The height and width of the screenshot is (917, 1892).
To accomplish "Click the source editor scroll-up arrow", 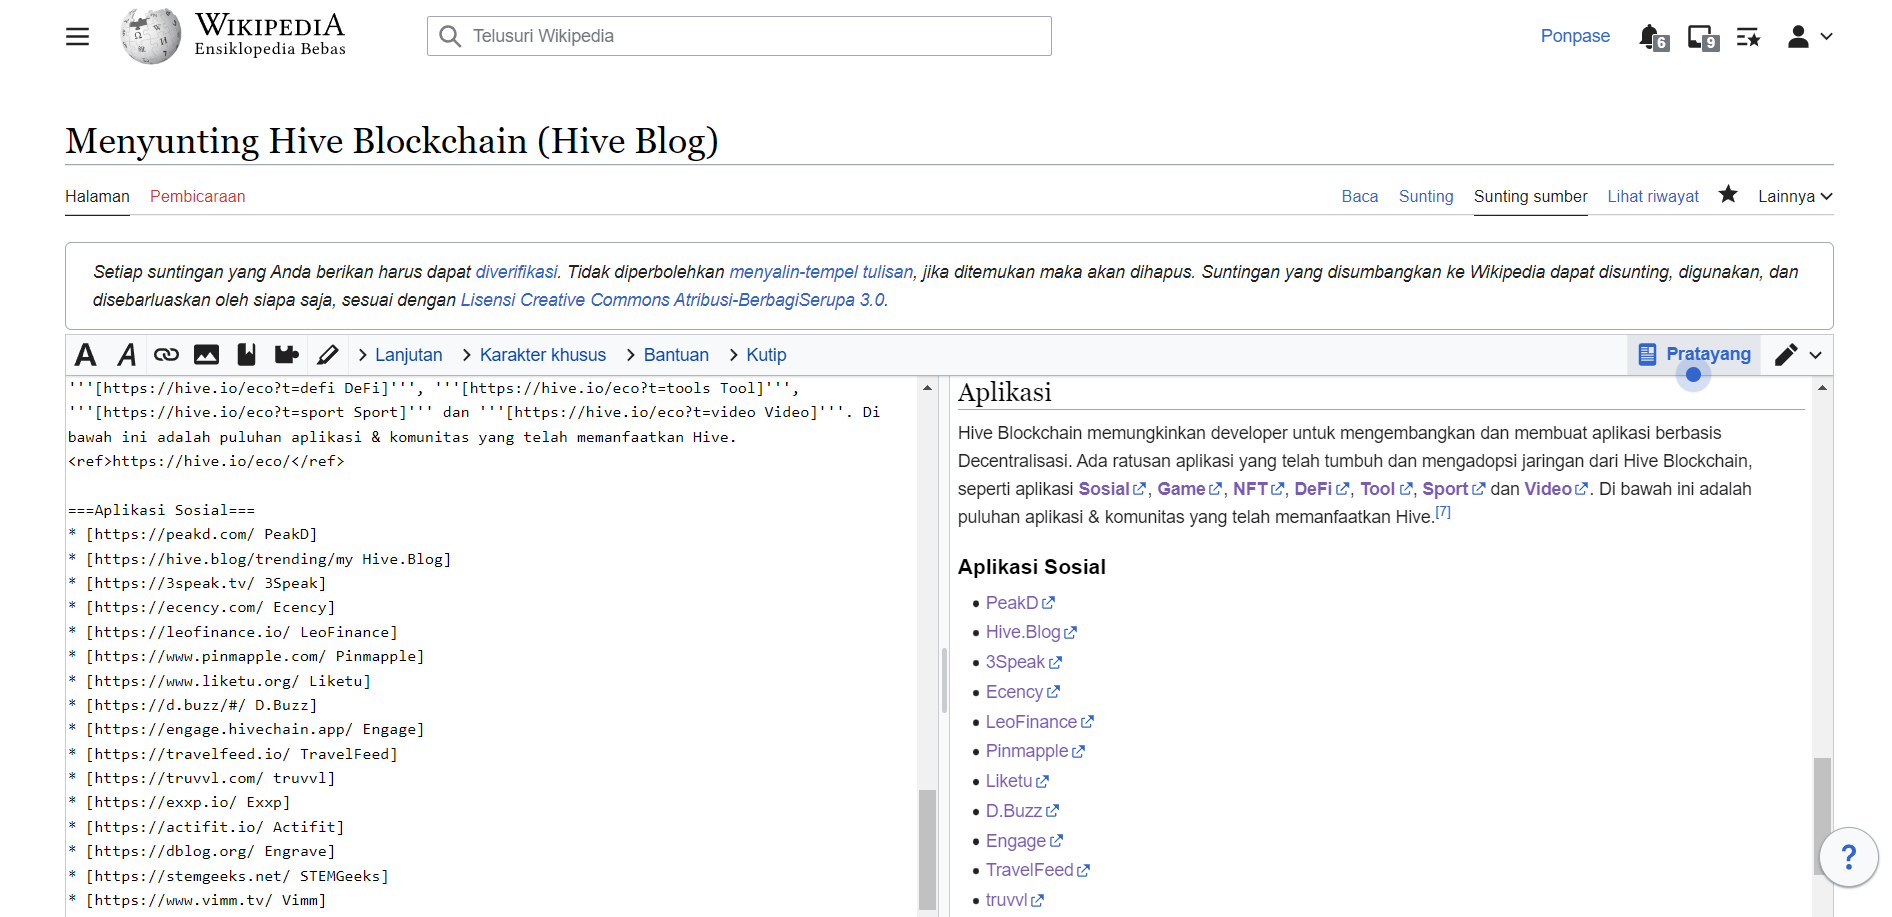I will (x=927, y=387).
